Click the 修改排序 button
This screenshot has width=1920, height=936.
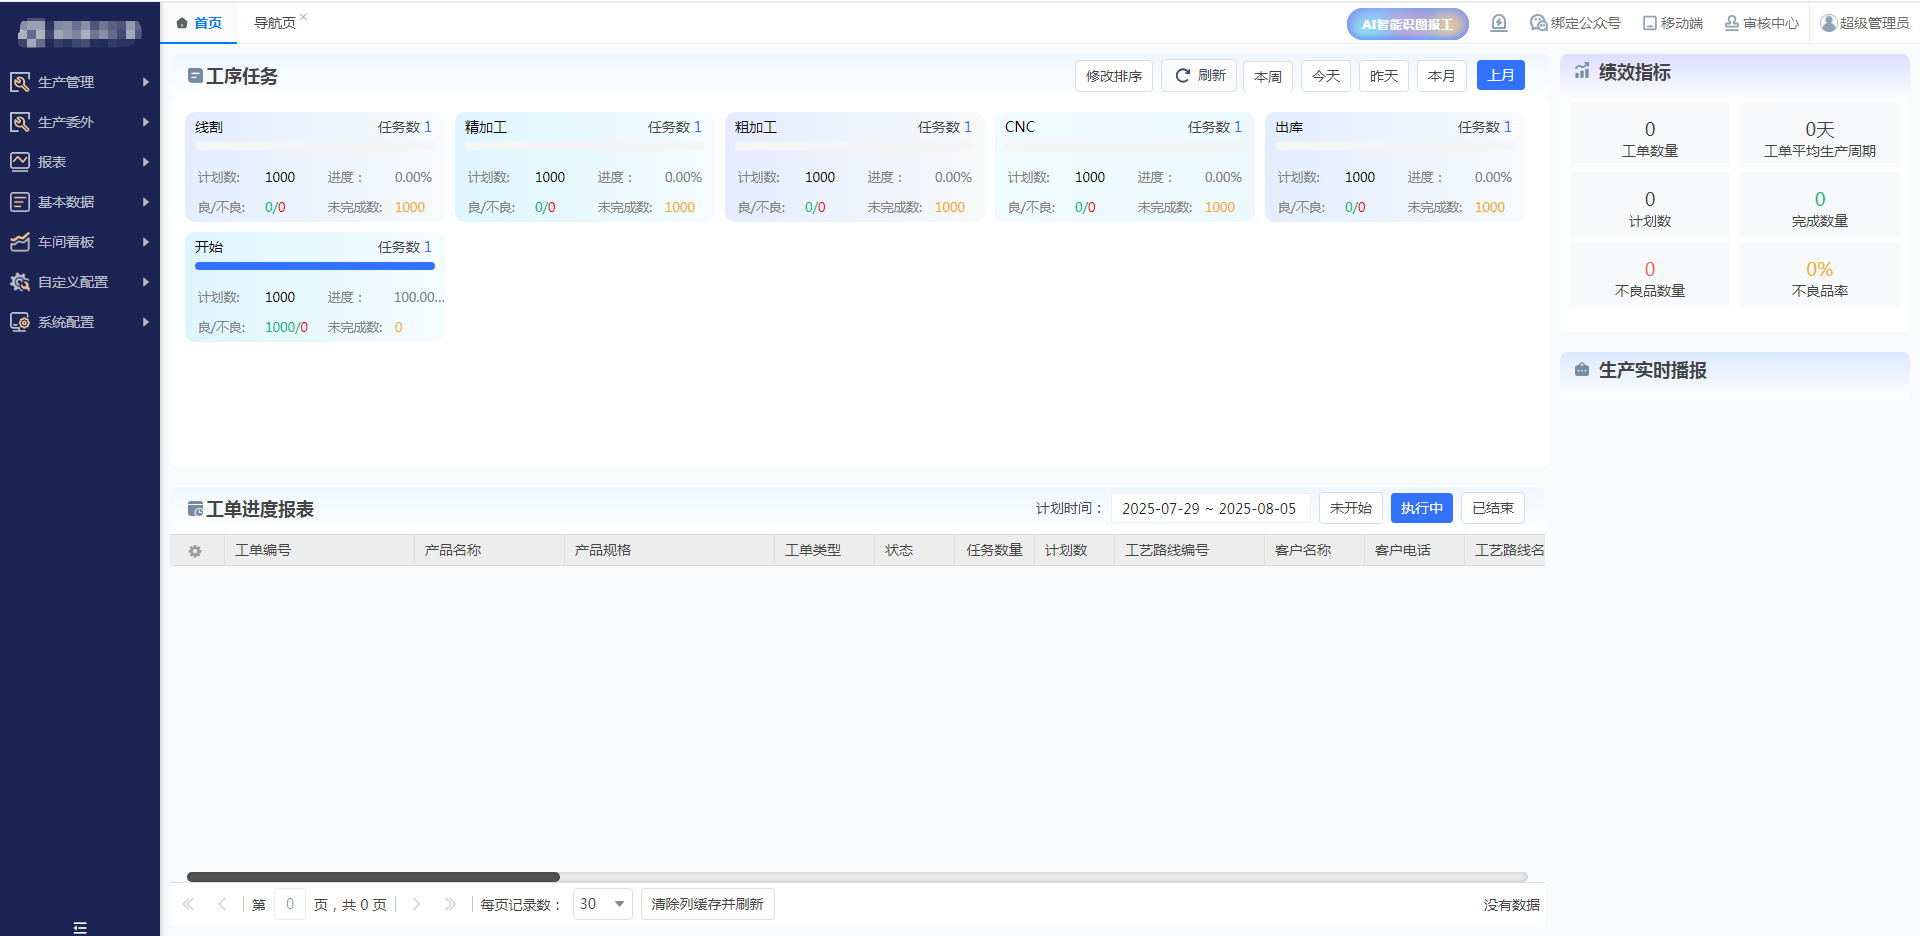point(1113,76)
